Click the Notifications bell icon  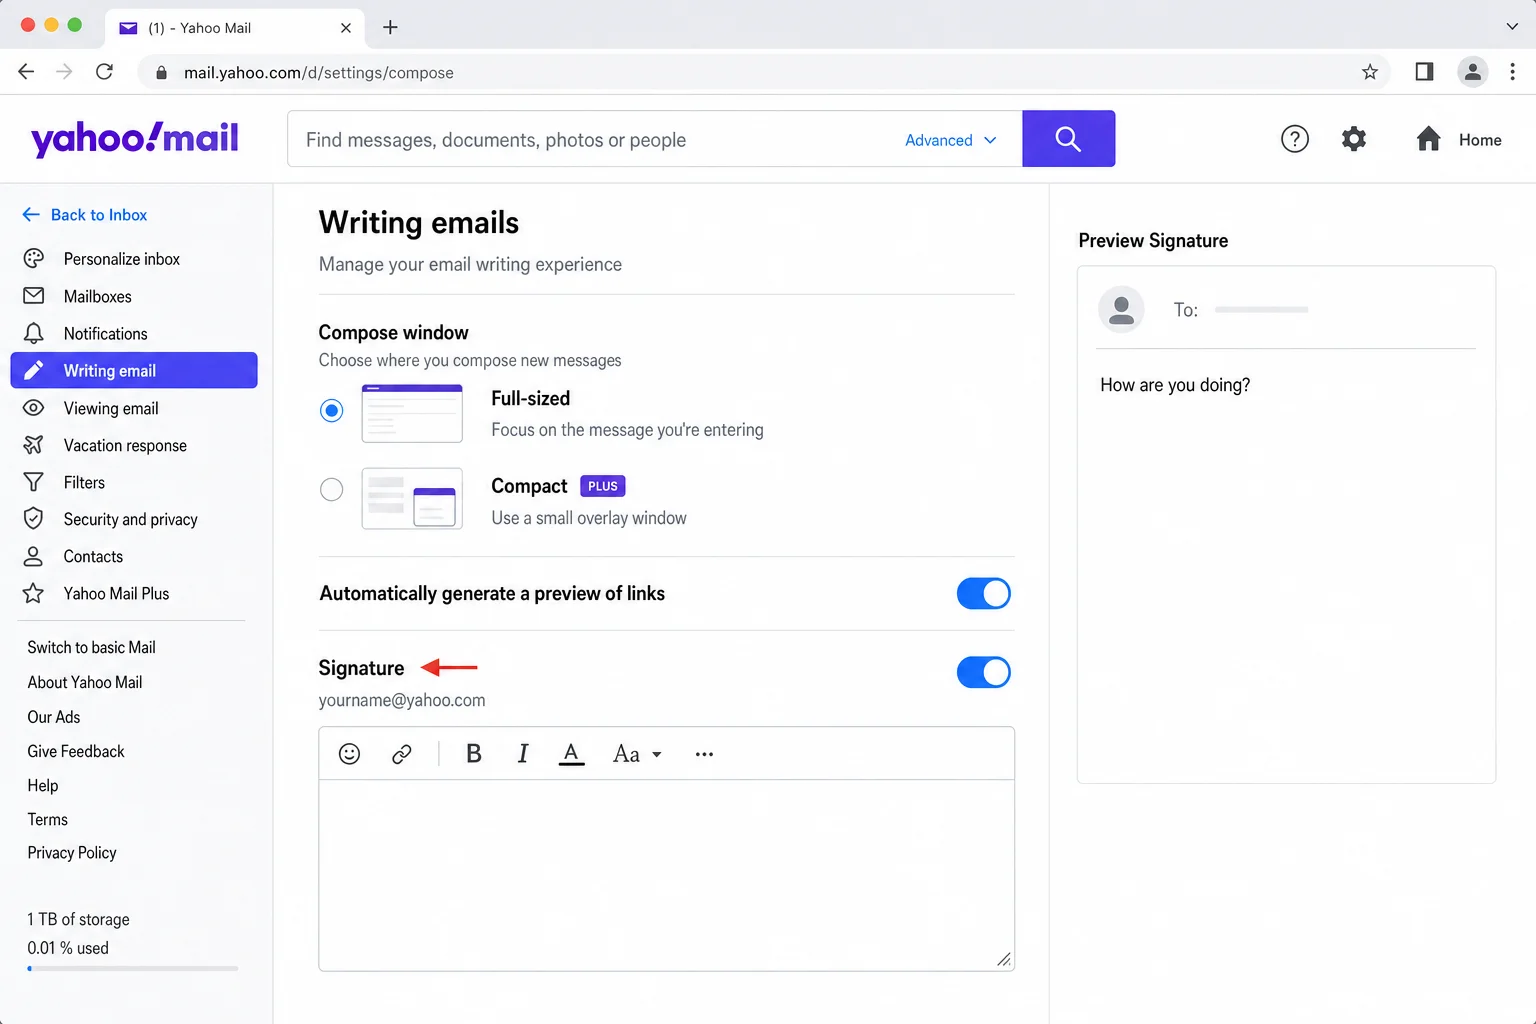[x=33, y=333]
